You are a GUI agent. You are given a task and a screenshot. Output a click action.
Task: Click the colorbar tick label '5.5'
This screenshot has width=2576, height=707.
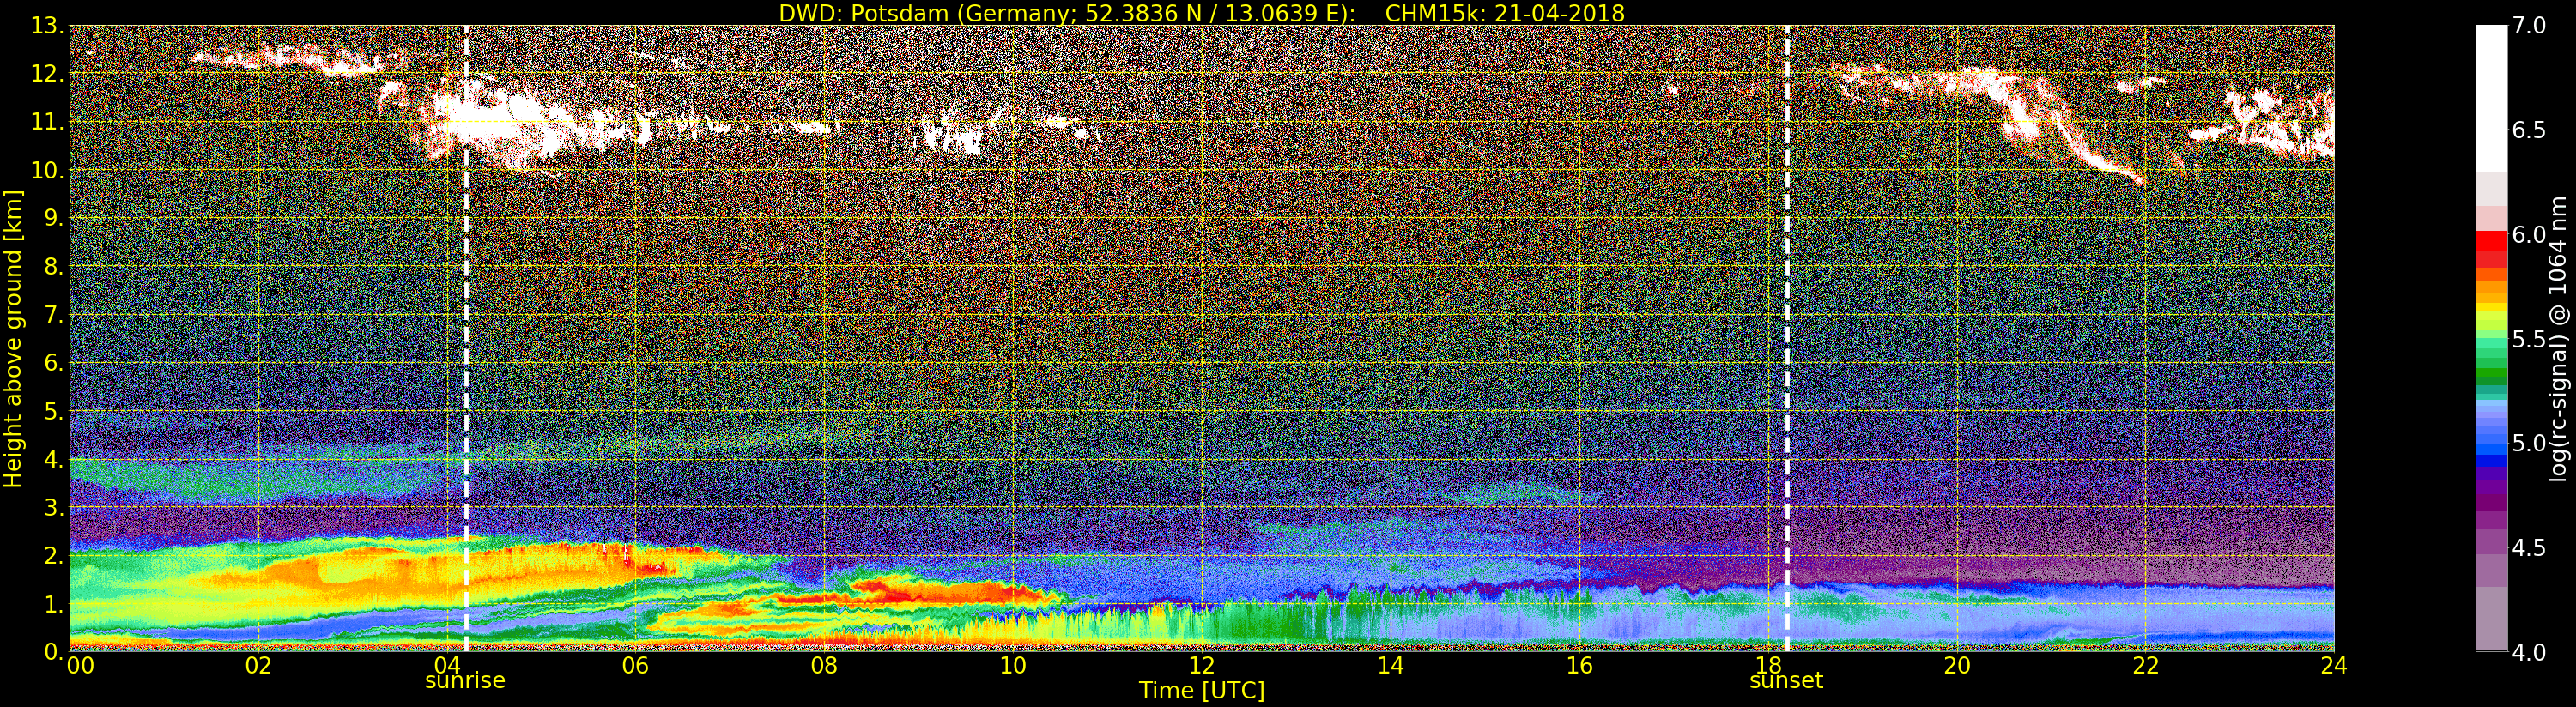[x=2529, y=339]
